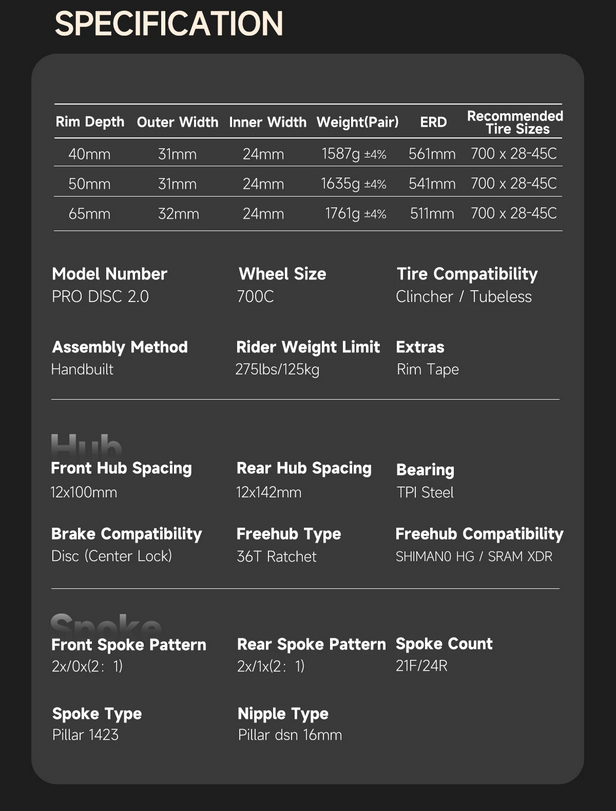Click the 21F/24R spoke count value

(x=421, y=666)
